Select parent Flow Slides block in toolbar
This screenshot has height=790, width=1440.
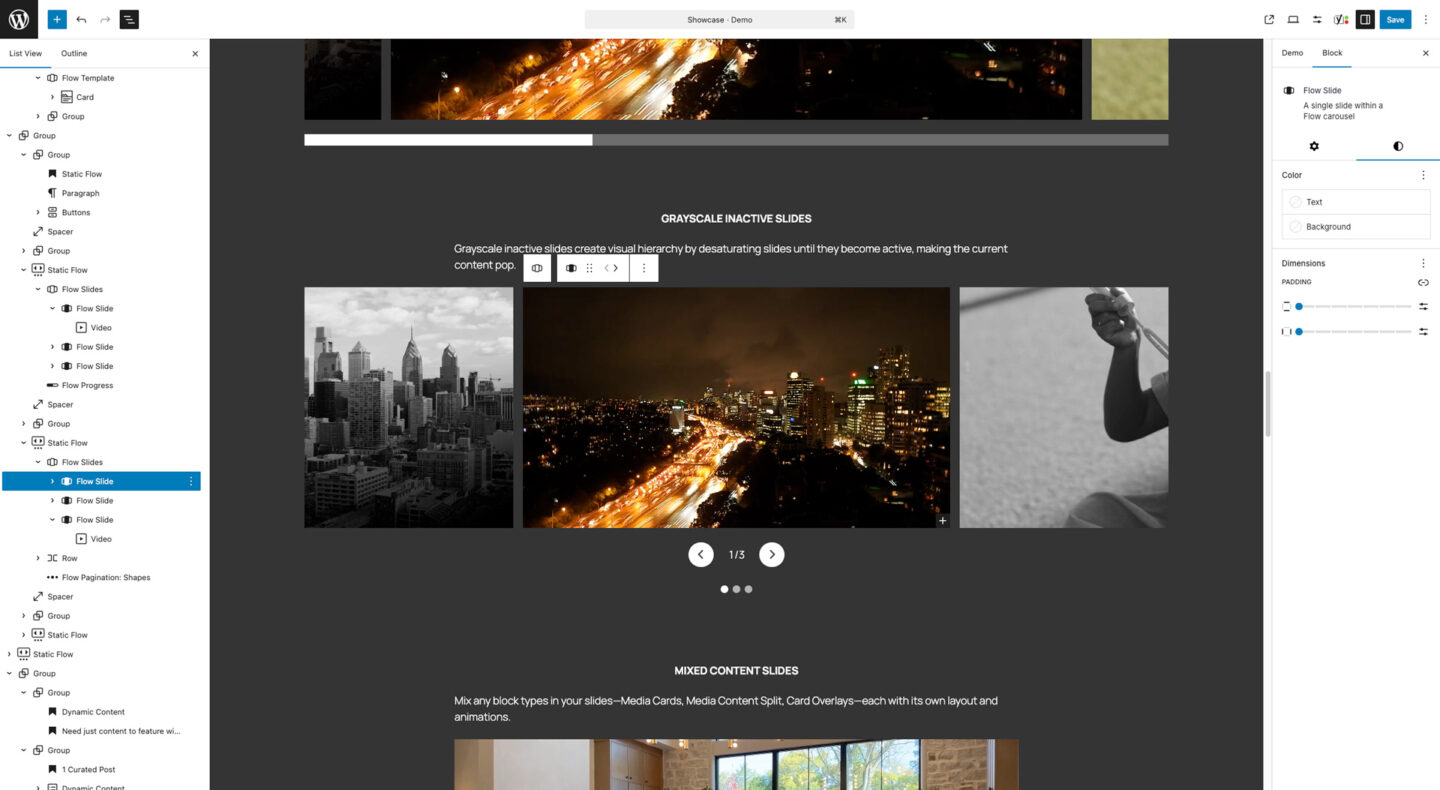(x=537, y=268)
